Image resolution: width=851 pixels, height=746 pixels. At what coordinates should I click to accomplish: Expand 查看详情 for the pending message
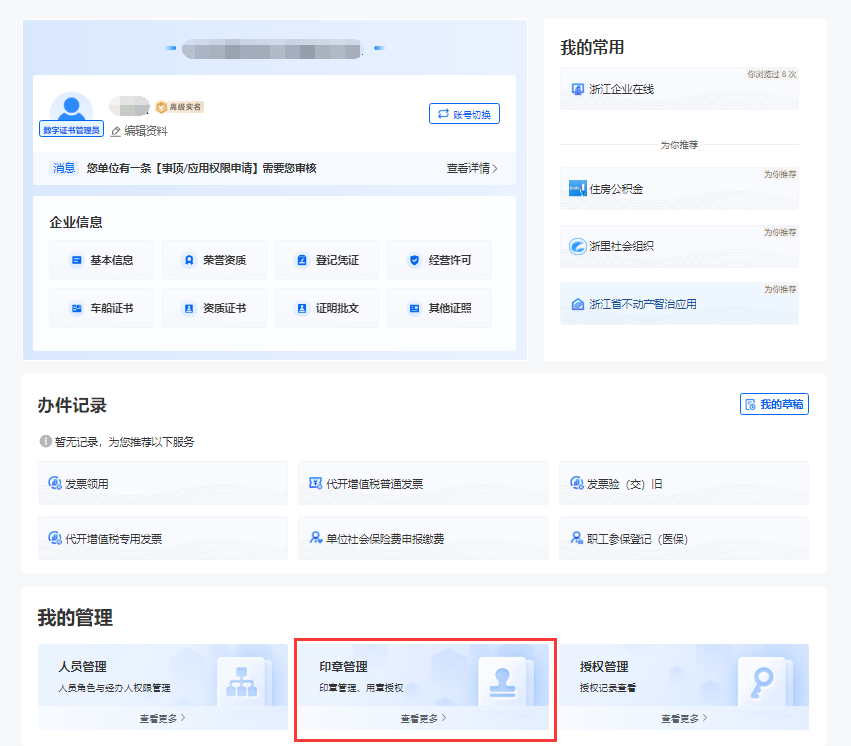tap(472, 168)
